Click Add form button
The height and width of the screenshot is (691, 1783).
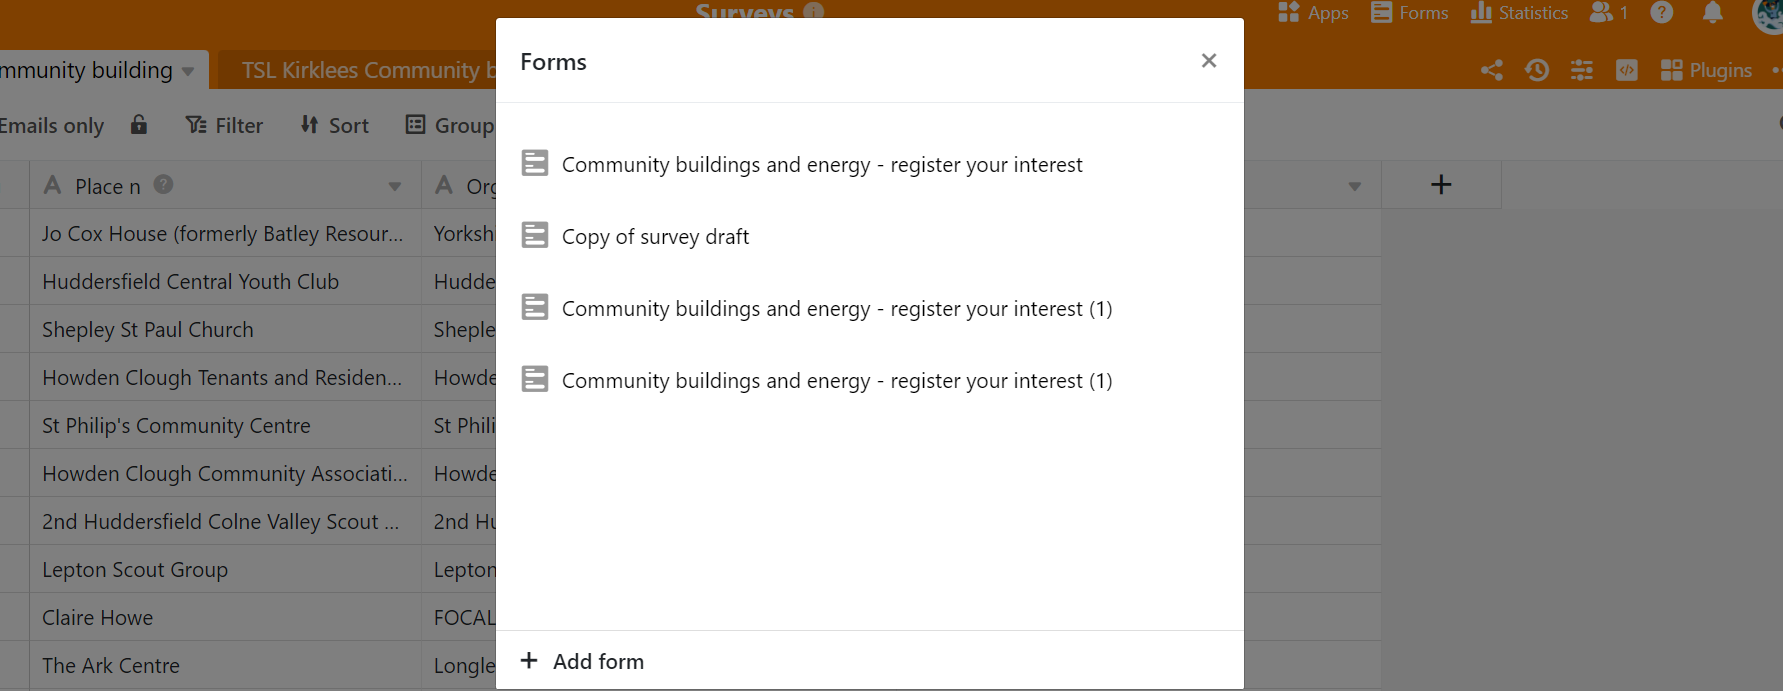click(583, 661)
